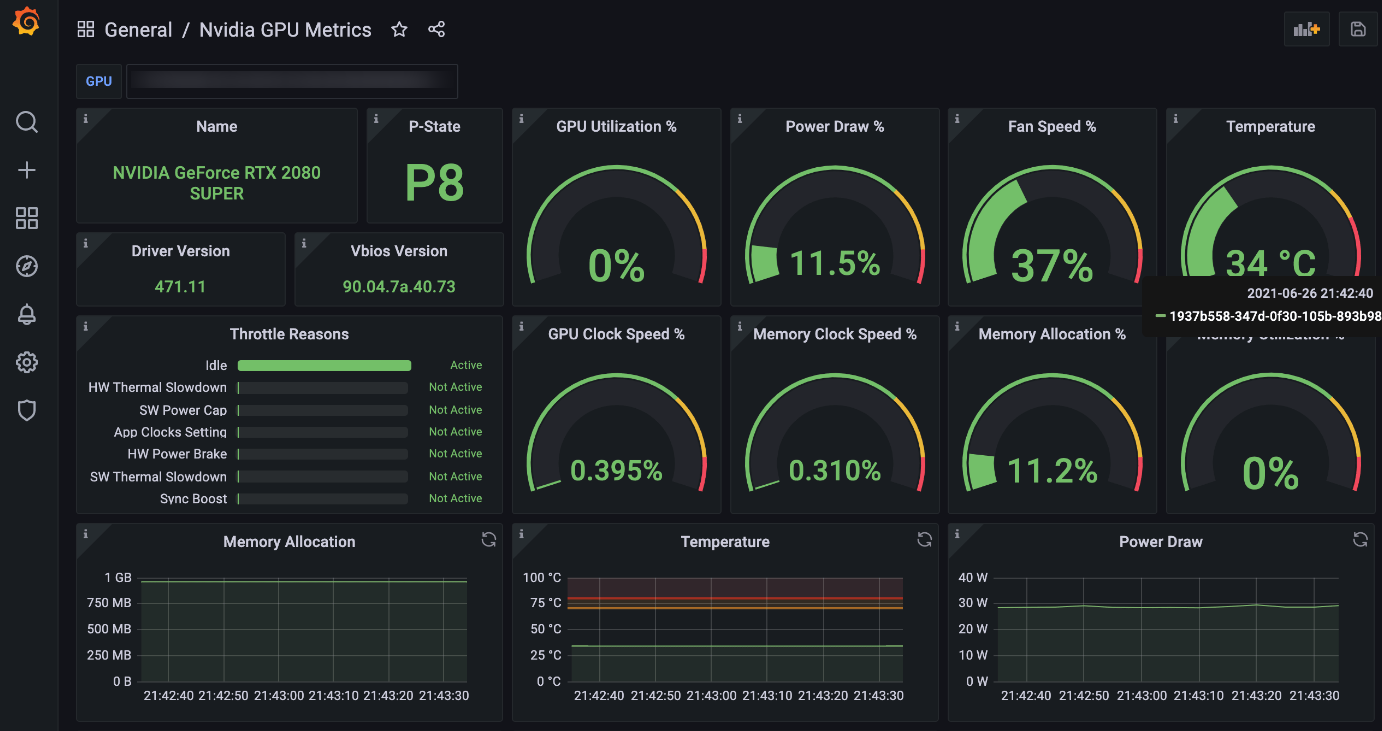
Task: Open the GPU variable dropdown
Action: tap(291, 81)
